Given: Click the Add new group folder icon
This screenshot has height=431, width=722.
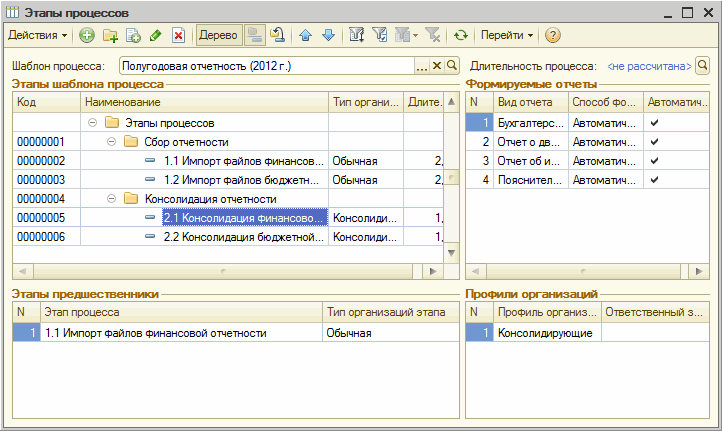Looking at the screenshot, I should [x=110, y=35].
